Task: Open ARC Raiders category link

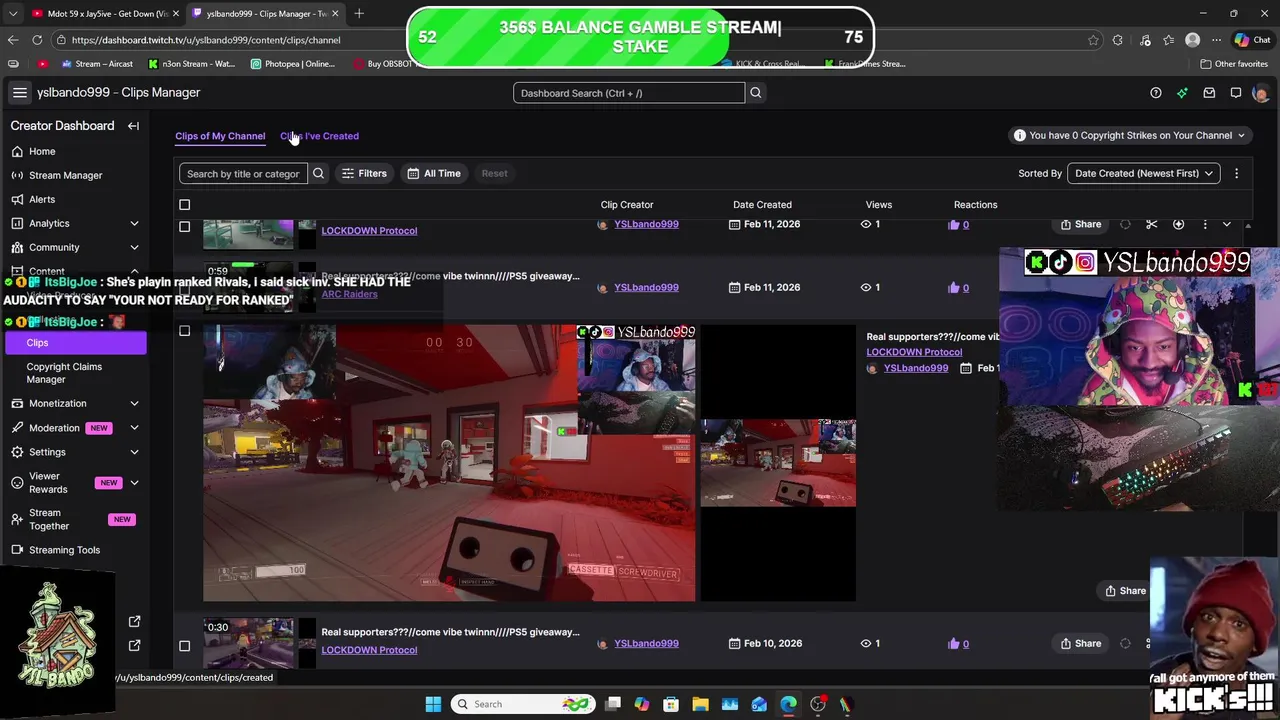Action: tap(349, 294)
